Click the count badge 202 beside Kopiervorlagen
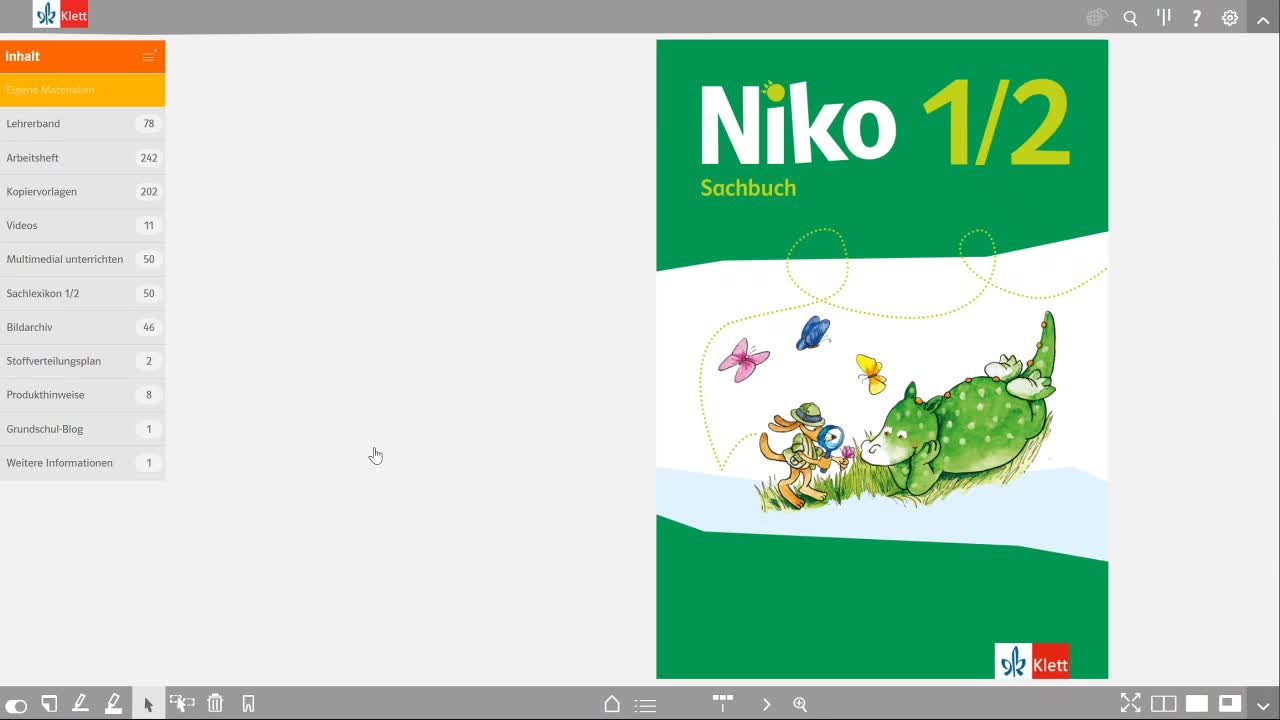 coord(149,192)
